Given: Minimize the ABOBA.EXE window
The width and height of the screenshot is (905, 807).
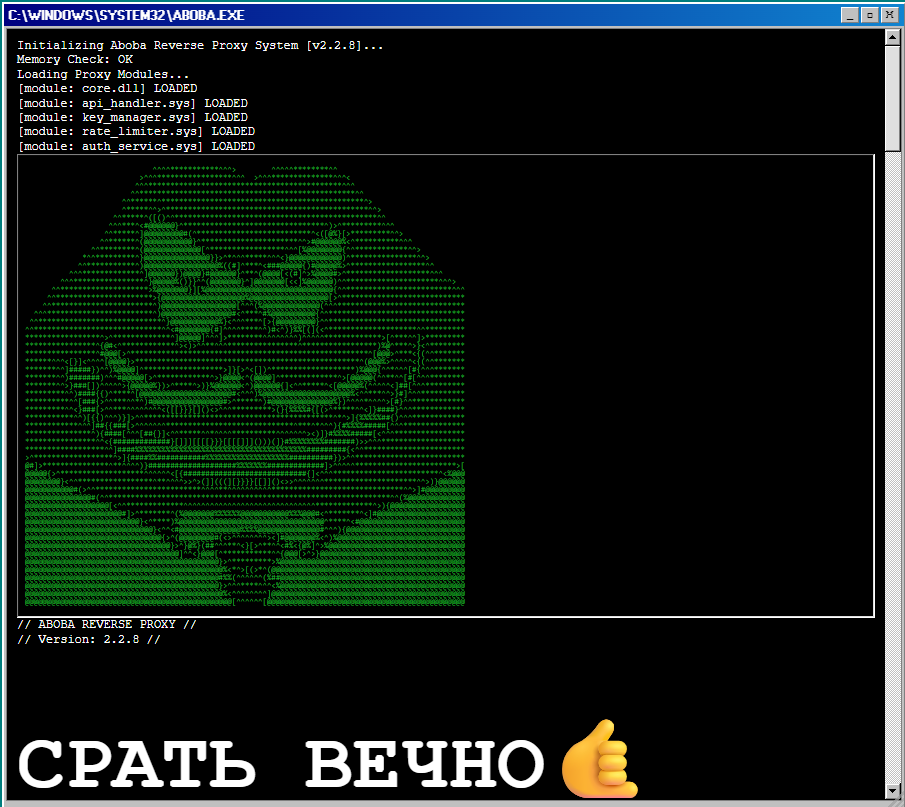Looking at the screenshot, I should tap(850, 15).
